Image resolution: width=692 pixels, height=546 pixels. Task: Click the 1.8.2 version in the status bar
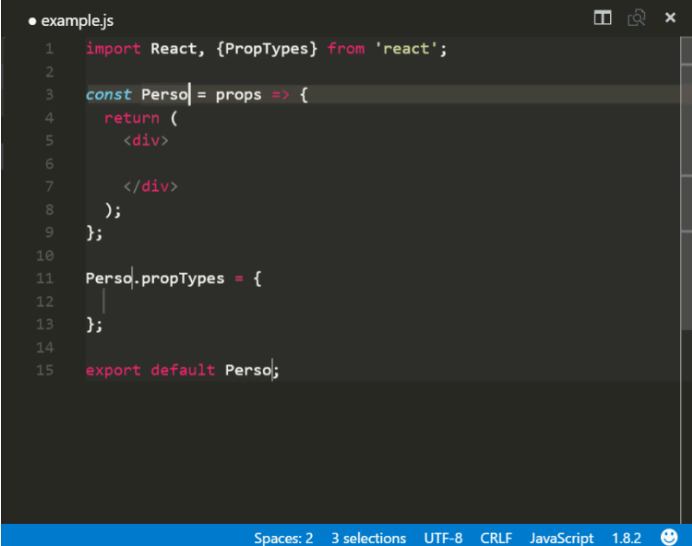[626, 538]
